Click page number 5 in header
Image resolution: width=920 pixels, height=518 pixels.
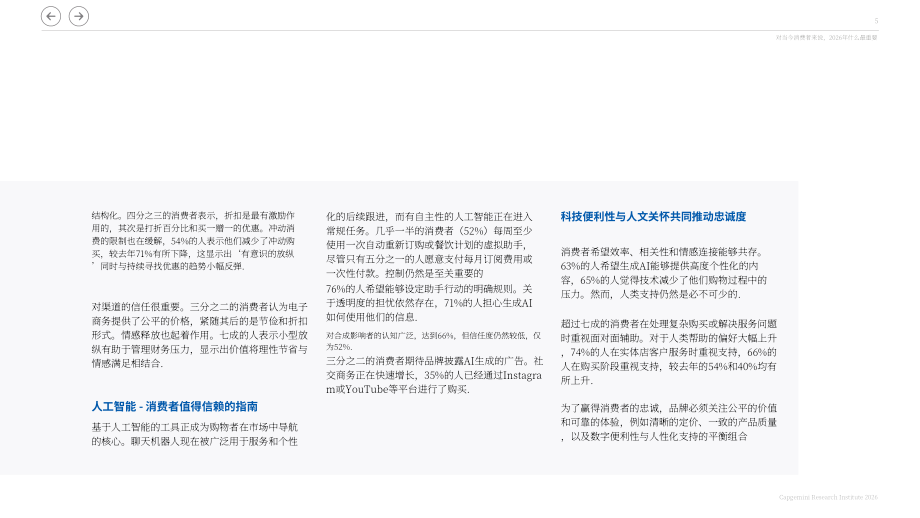[876, 21]
